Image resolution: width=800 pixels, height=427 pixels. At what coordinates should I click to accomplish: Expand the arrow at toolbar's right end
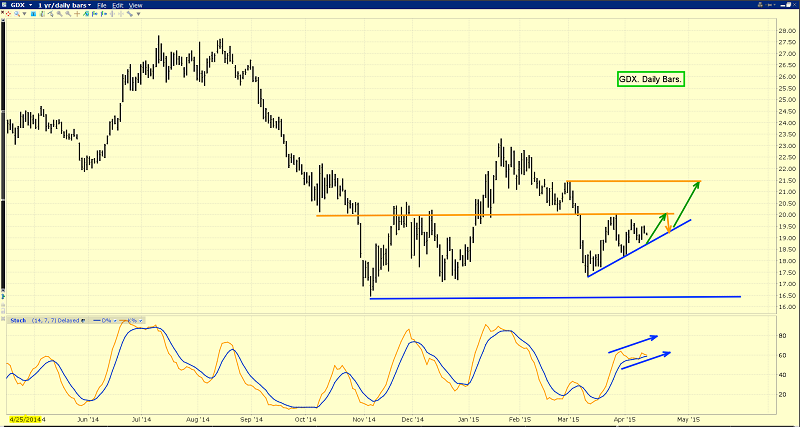pos(138,14)
